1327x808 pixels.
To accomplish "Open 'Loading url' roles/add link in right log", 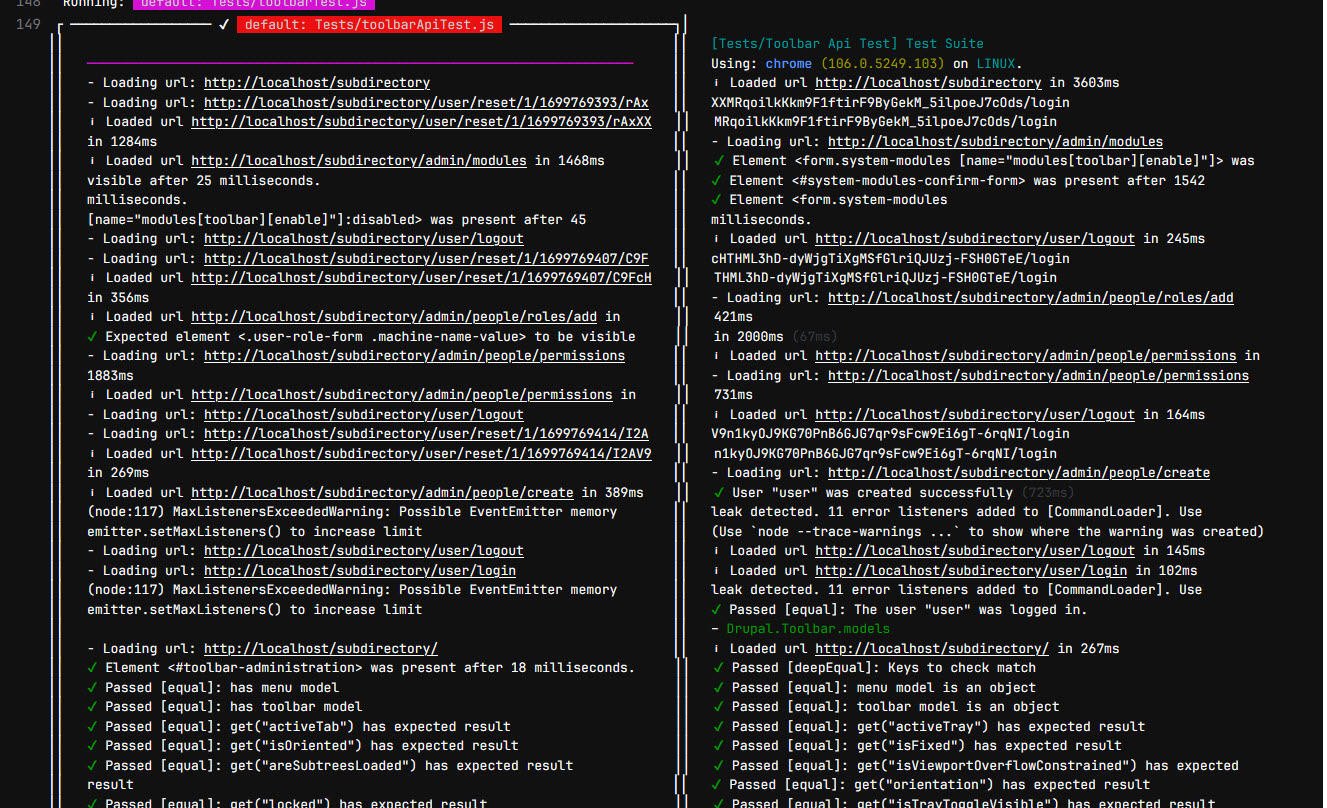I will pyautogui.click(x=1031, y=298).
